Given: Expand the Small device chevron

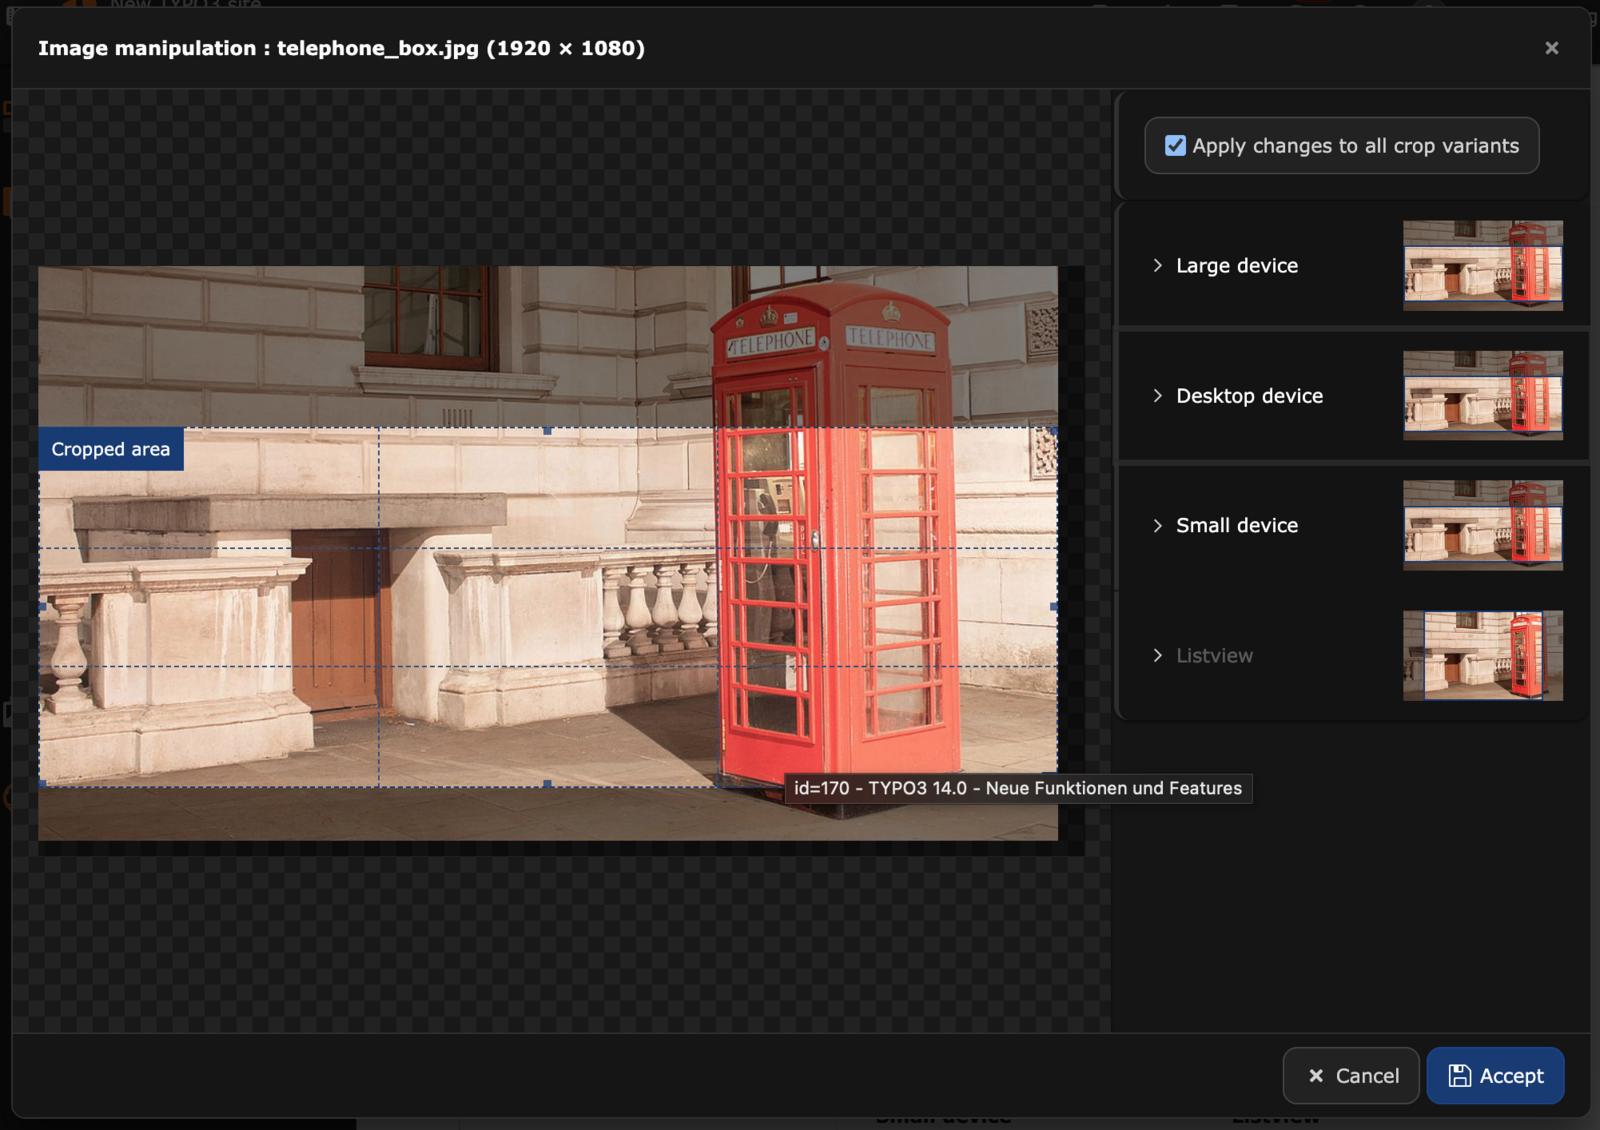Looking at the screenshot, I should point(1158,526).
